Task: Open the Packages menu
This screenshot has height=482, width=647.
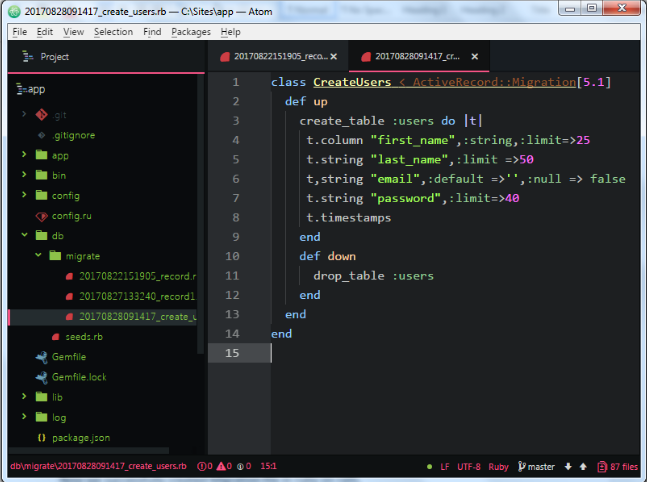Action: coord(190,32)
